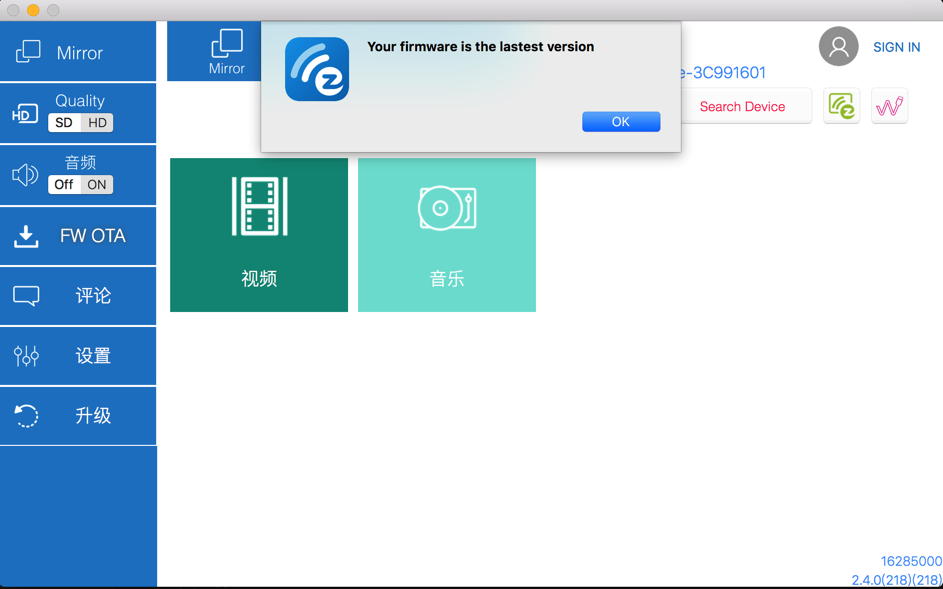Select the Mirror sidebar label

click(x=79, y=53)
